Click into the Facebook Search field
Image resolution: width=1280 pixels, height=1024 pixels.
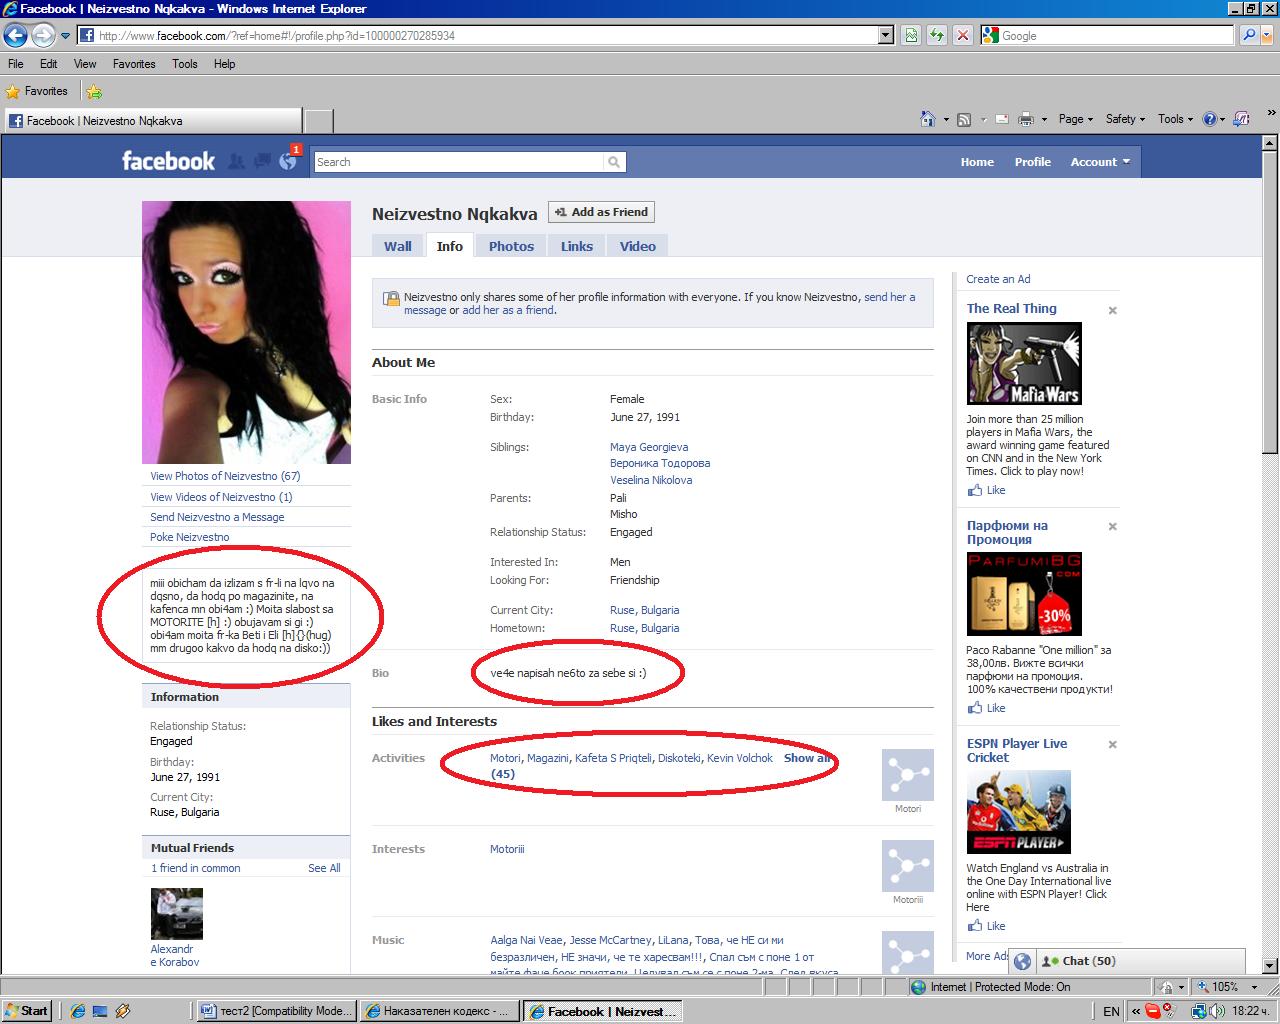pyautogui.click(x=460, y=162)
